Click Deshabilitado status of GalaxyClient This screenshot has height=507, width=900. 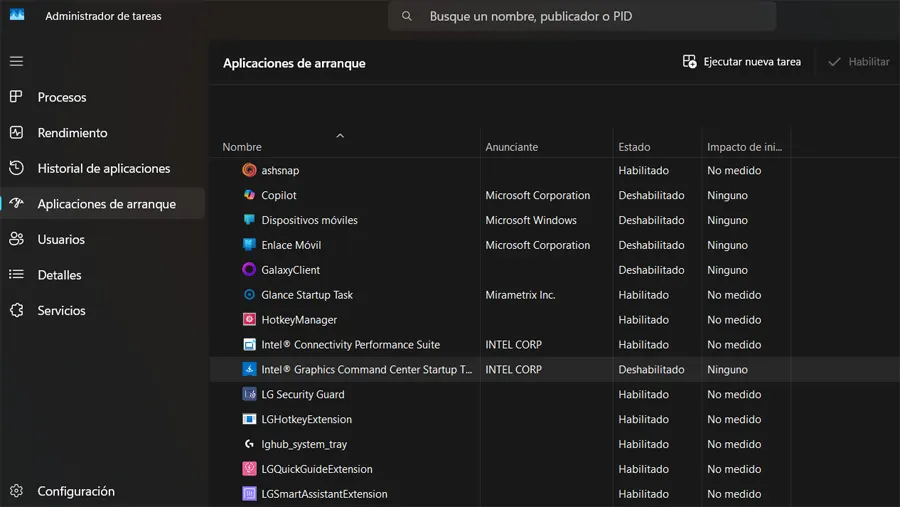tap(651, 270)
